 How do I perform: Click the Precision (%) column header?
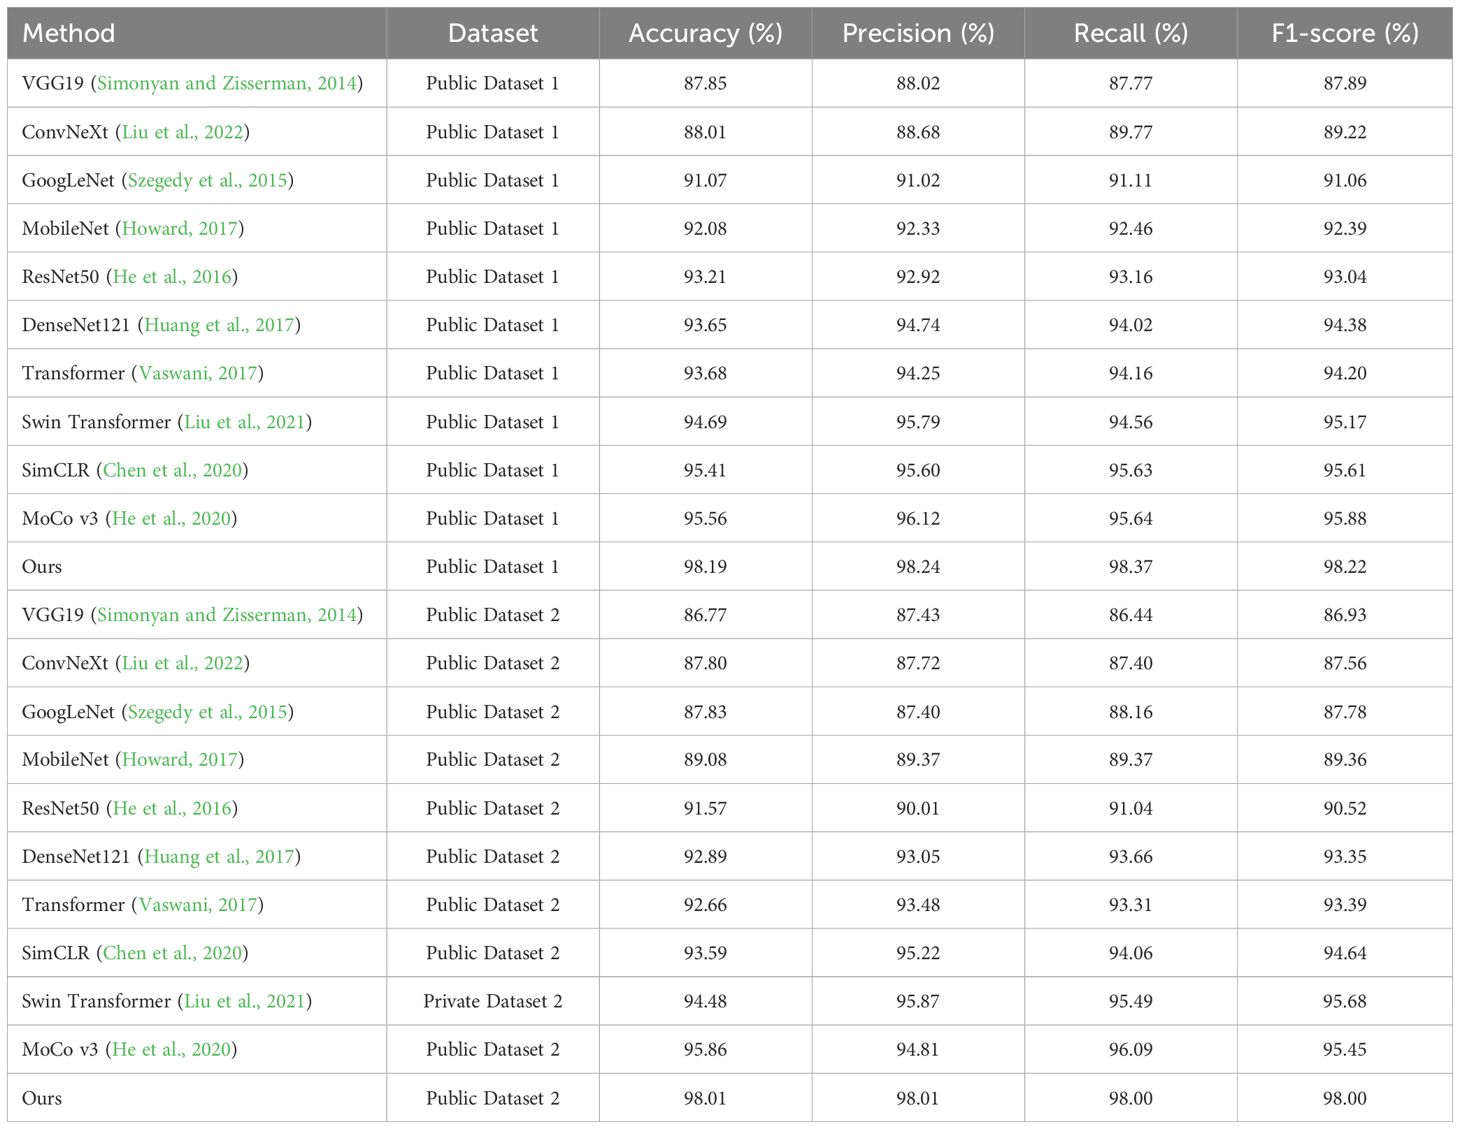coord(918,34)
